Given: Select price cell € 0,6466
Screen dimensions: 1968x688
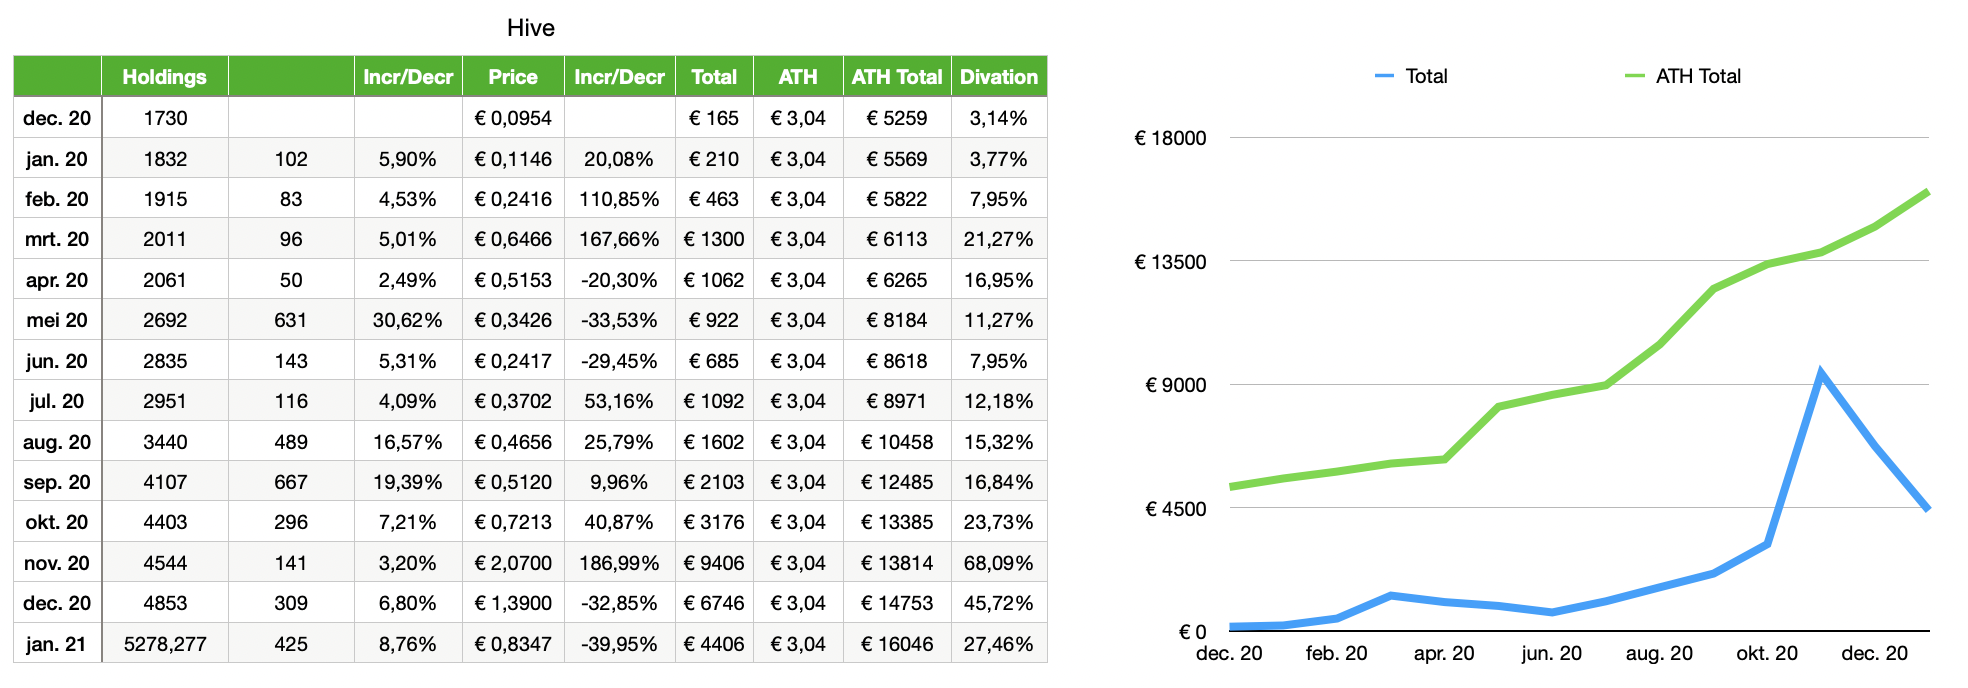Looking at the screenshot, I should (x=513, y=239).
